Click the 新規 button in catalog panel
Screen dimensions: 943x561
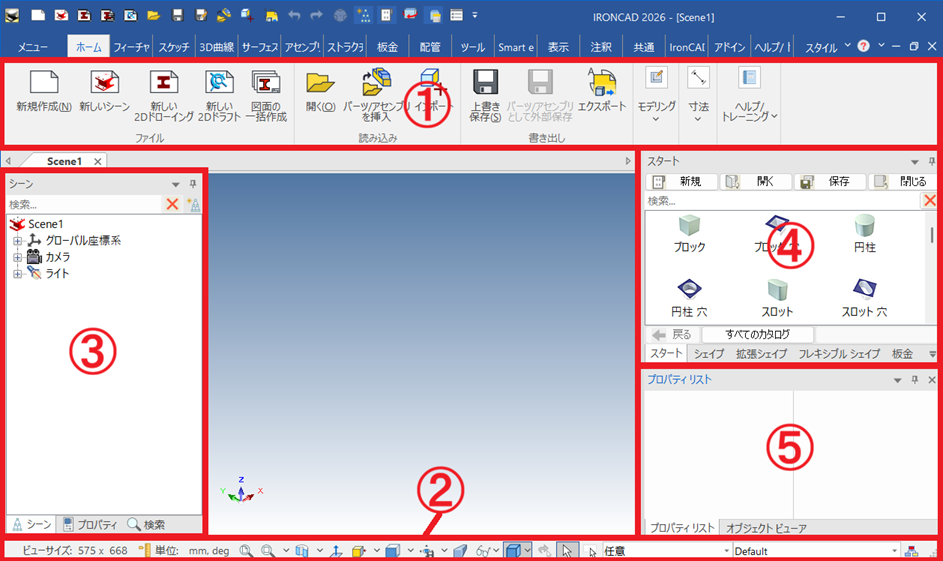(681, 182)
